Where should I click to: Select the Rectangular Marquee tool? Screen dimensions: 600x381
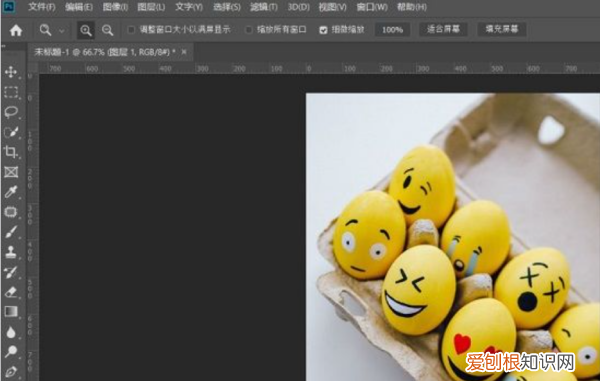pos(11,92)
